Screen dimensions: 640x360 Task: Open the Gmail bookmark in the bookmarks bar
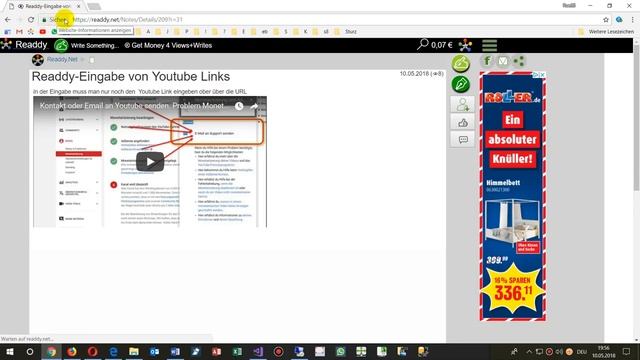(19, 31)
